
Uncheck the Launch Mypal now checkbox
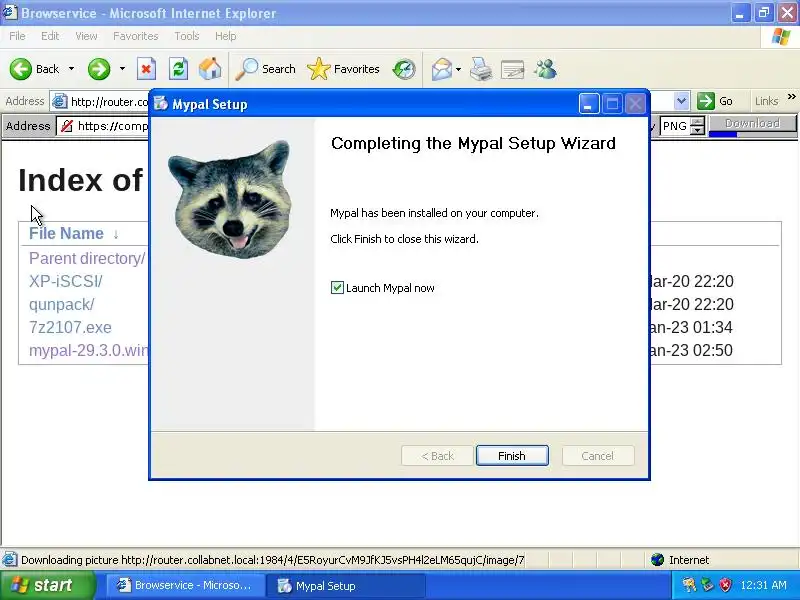pos(337,288)
